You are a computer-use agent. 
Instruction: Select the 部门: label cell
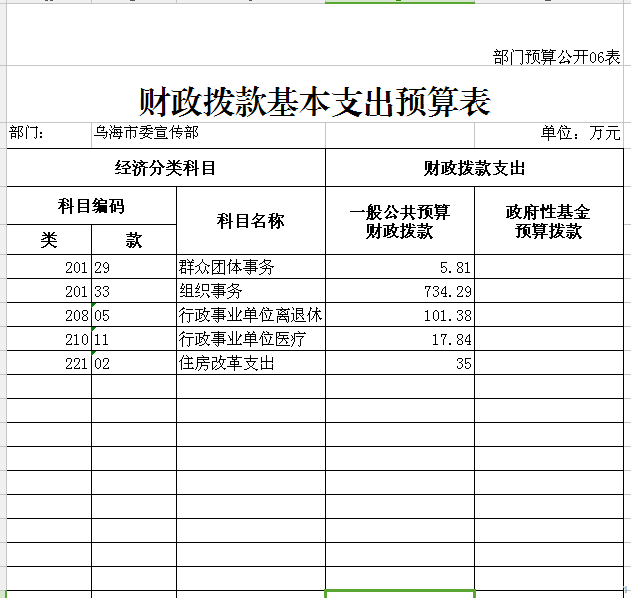click(49, 135)
